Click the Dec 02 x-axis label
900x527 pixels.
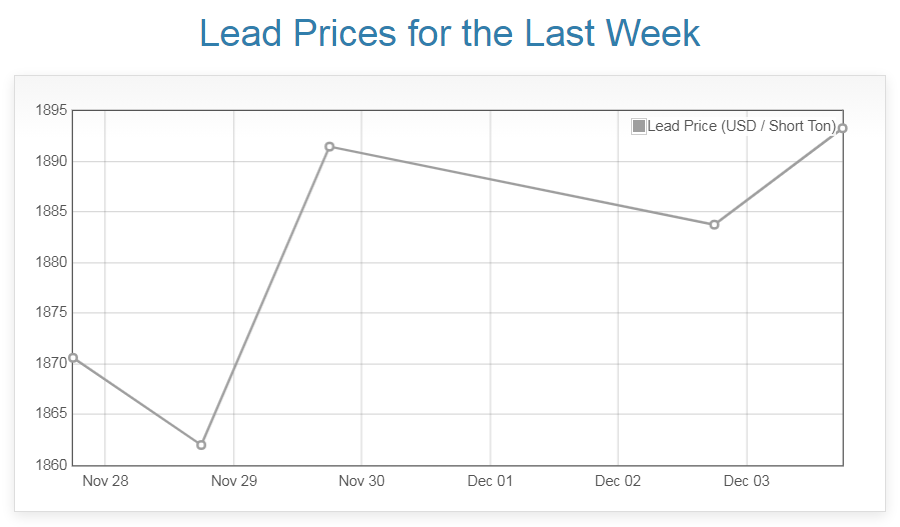618,481
